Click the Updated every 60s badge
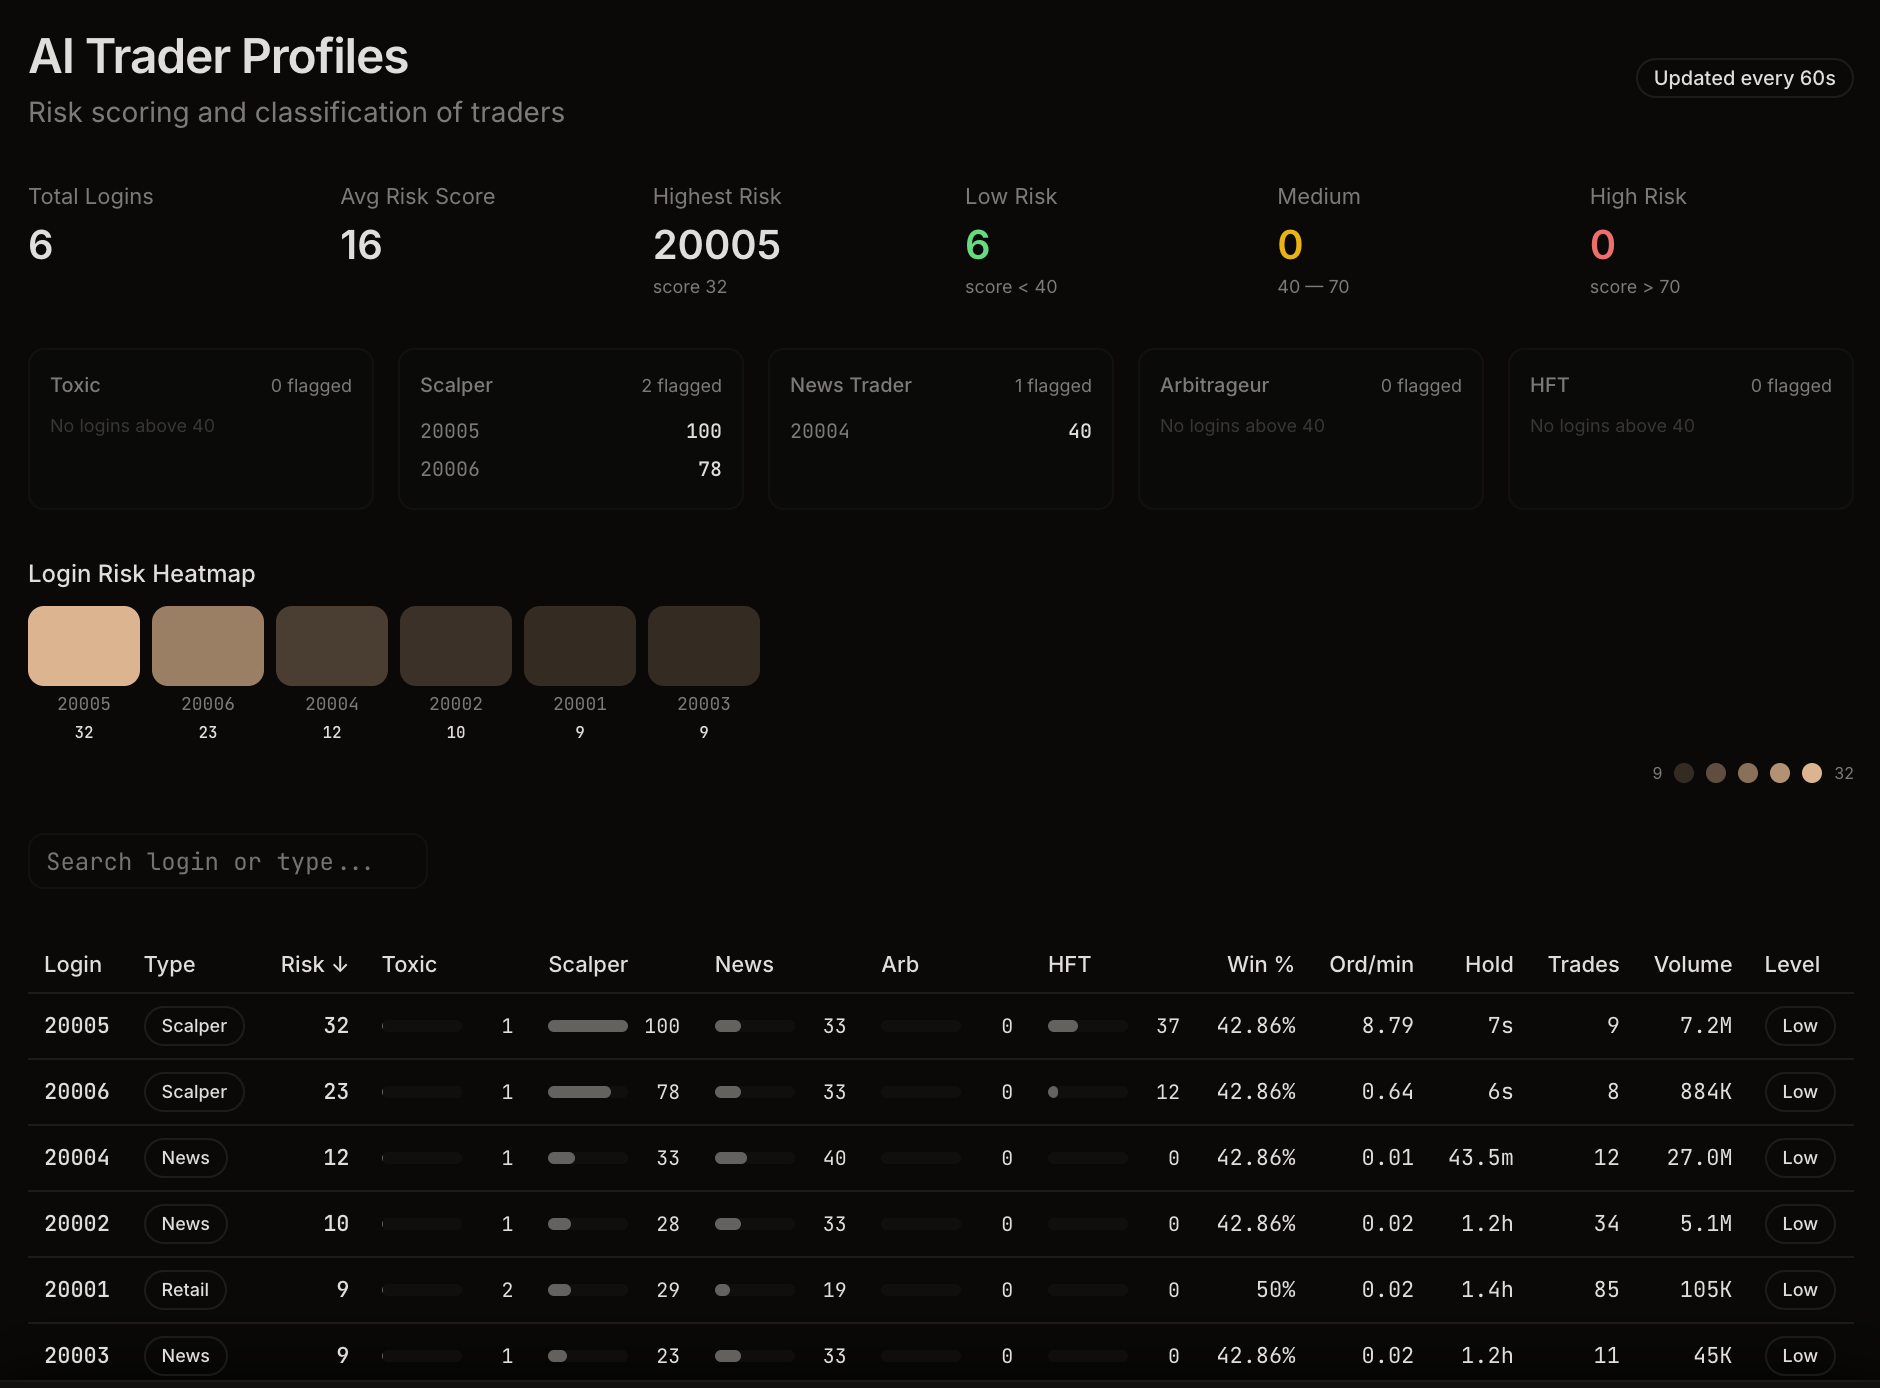This screenshot has width=1880, height=1388. pyautogui.click(x=1744, y=78)
